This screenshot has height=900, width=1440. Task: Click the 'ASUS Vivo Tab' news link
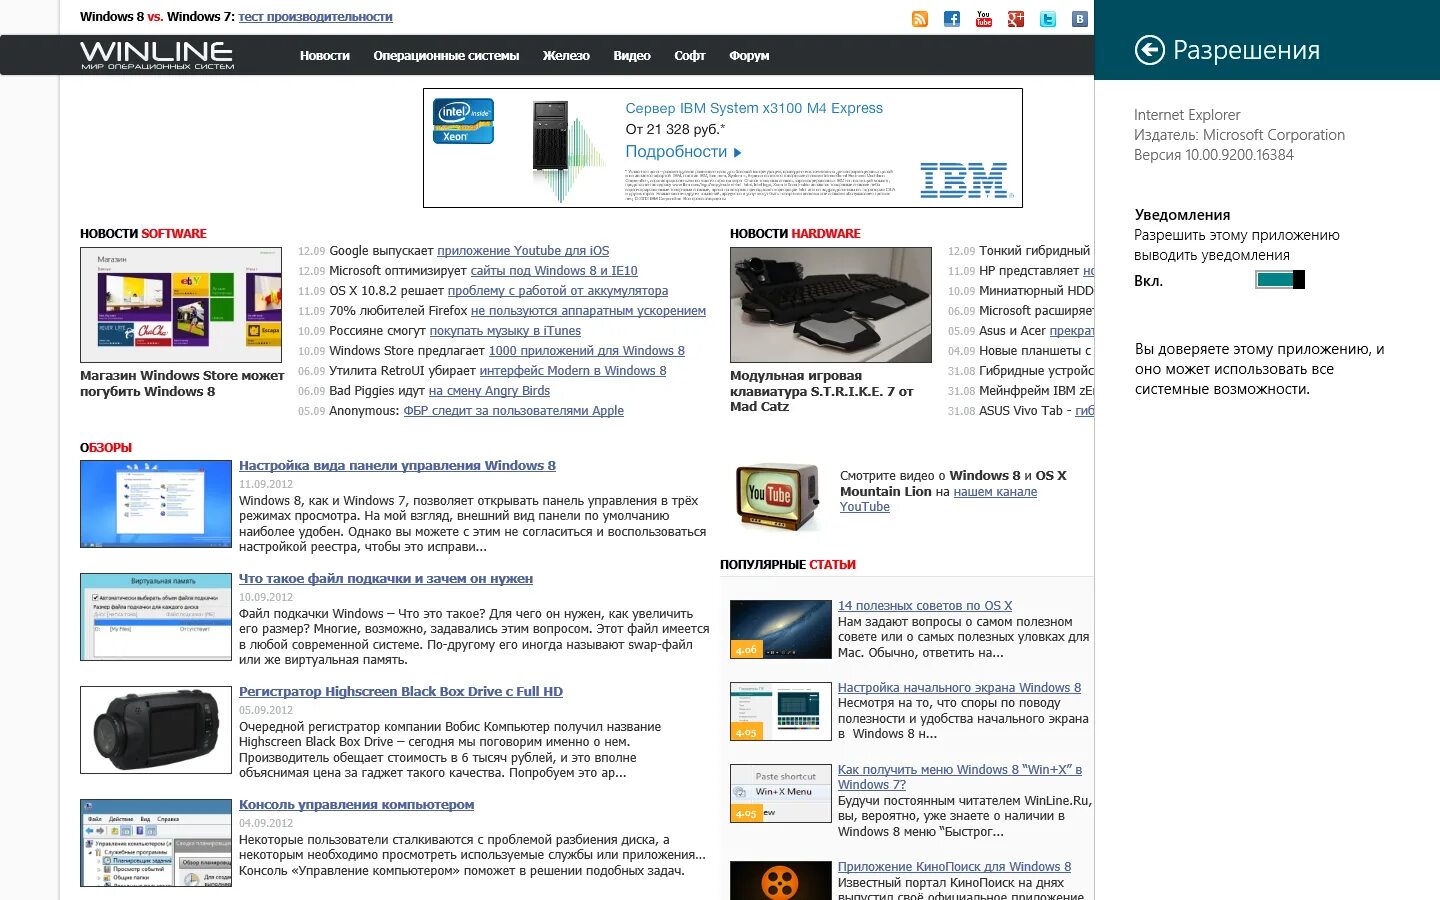[1036, 411]
